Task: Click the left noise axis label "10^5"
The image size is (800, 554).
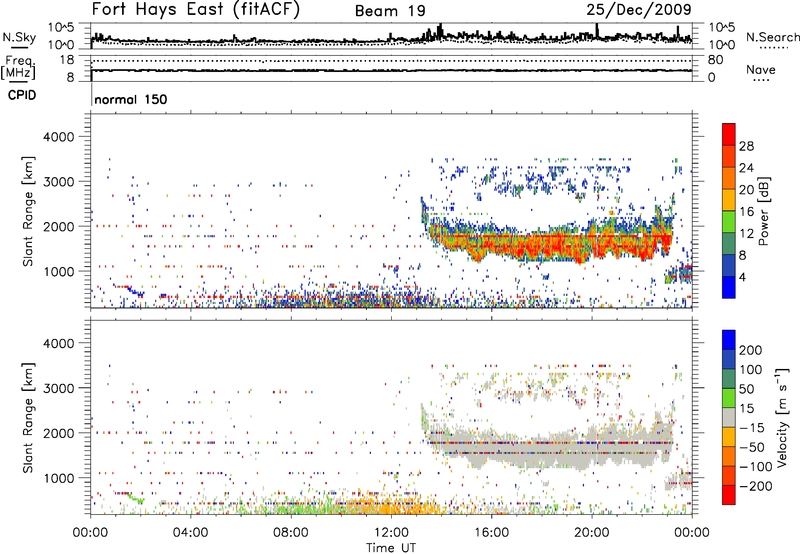Action: point(61,28)
